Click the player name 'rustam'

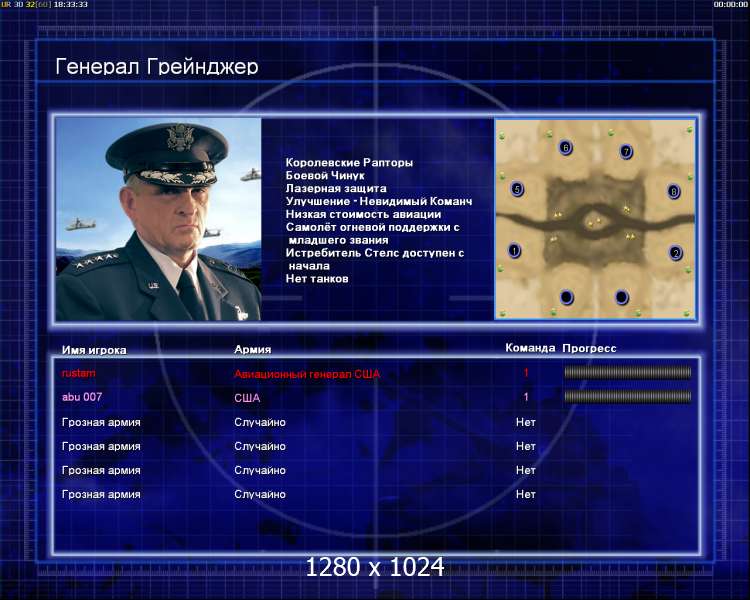click(x=78, y=373)
